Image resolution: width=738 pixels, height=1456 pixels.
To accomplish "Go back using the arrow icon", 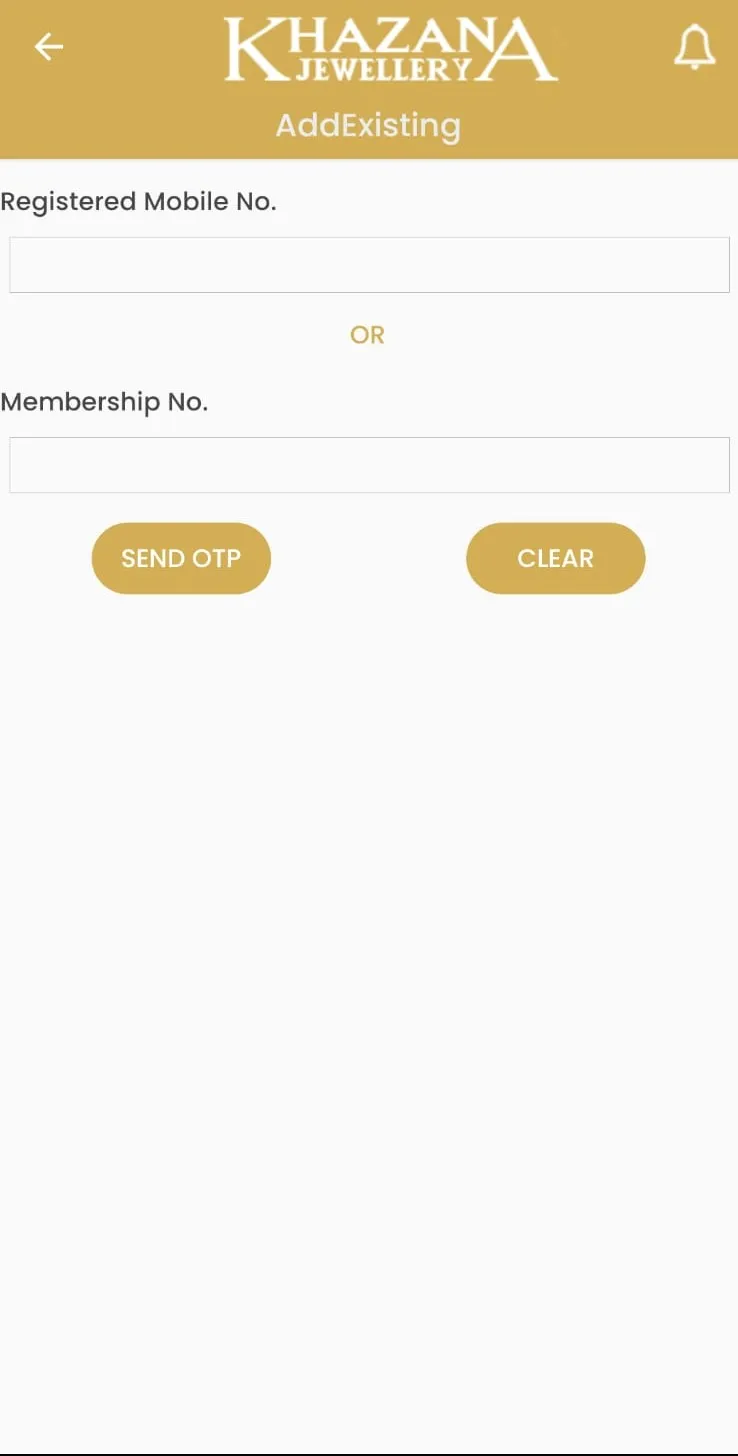I will pyautogui.click(x=48, y=47).
